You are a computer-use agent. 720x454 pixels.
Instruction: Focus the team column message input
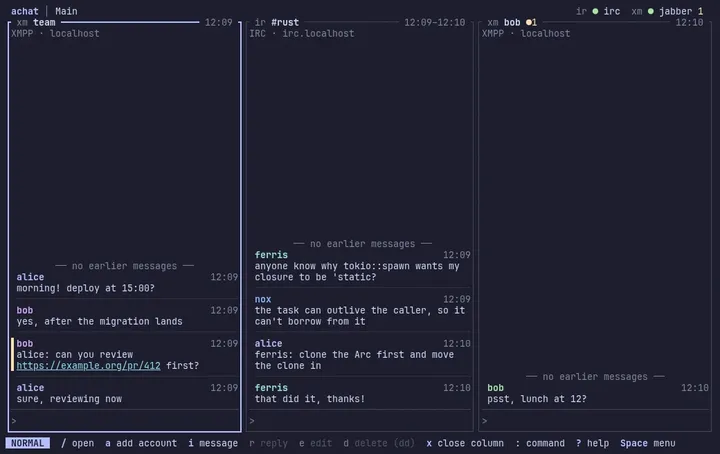click(124, 421)
